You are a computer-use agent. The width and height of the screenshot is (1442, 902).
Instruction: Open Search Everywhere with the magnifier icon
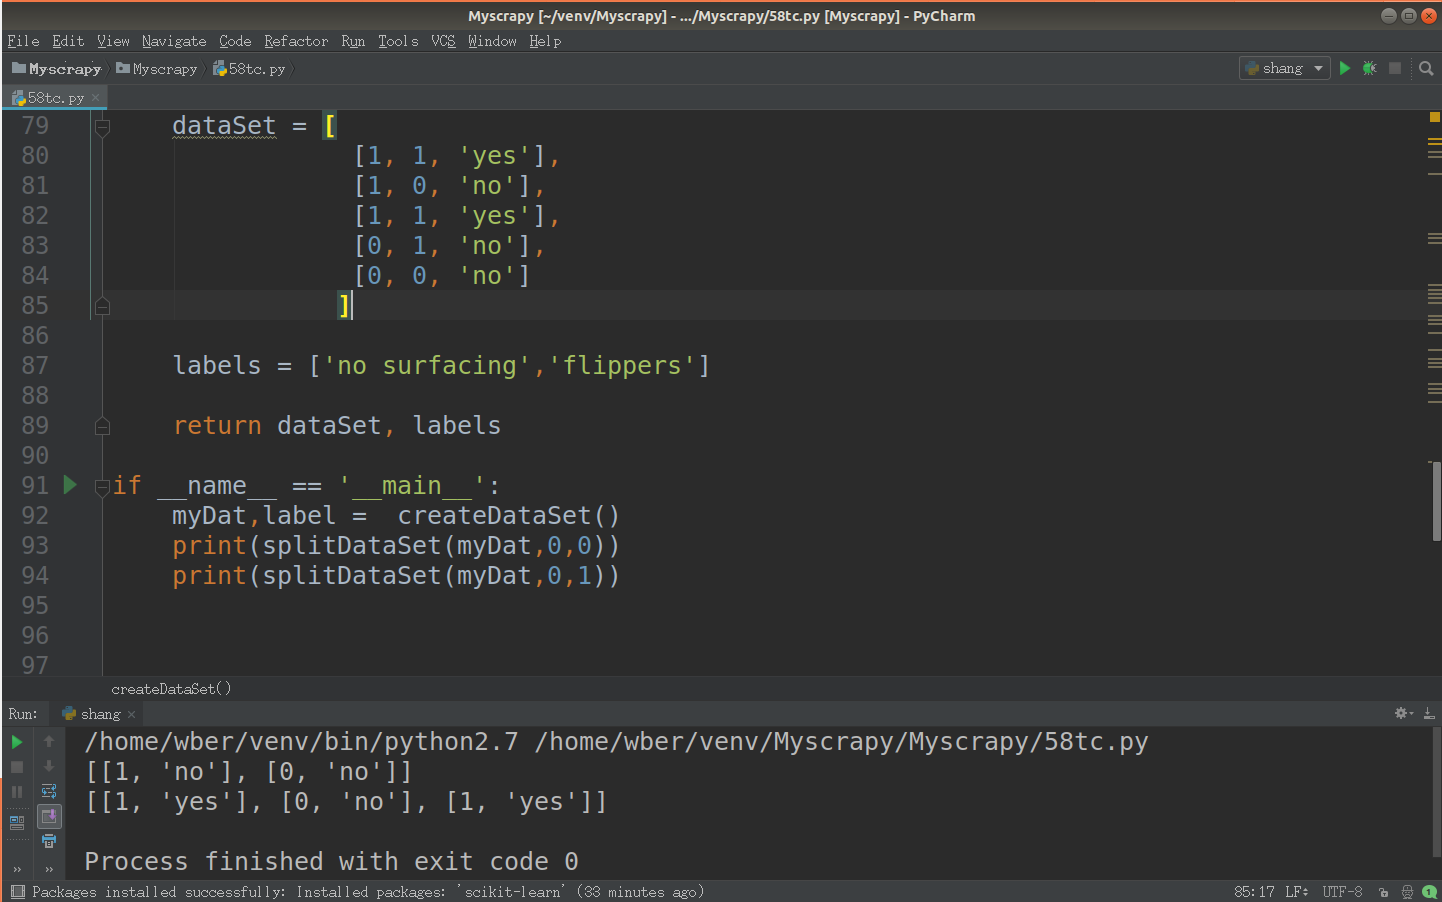[1426, 68]
